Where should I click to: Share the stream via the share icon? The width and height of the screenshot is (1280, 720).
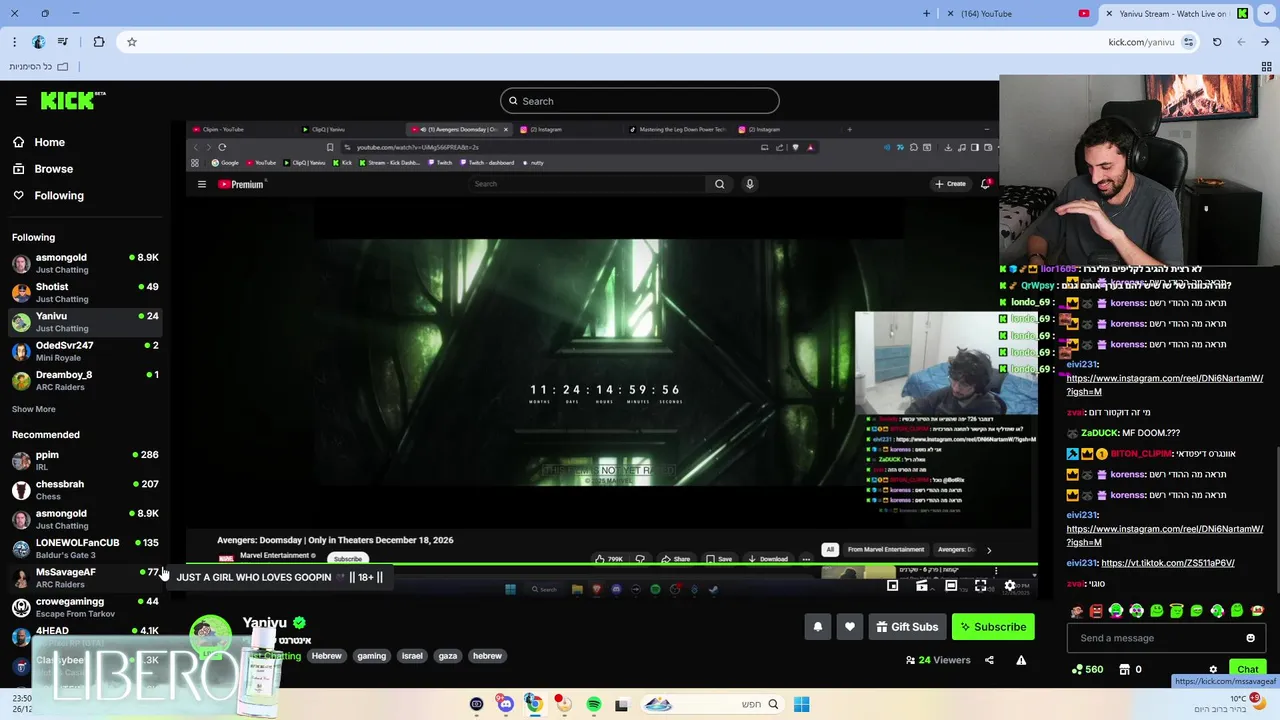click(989, 660)
